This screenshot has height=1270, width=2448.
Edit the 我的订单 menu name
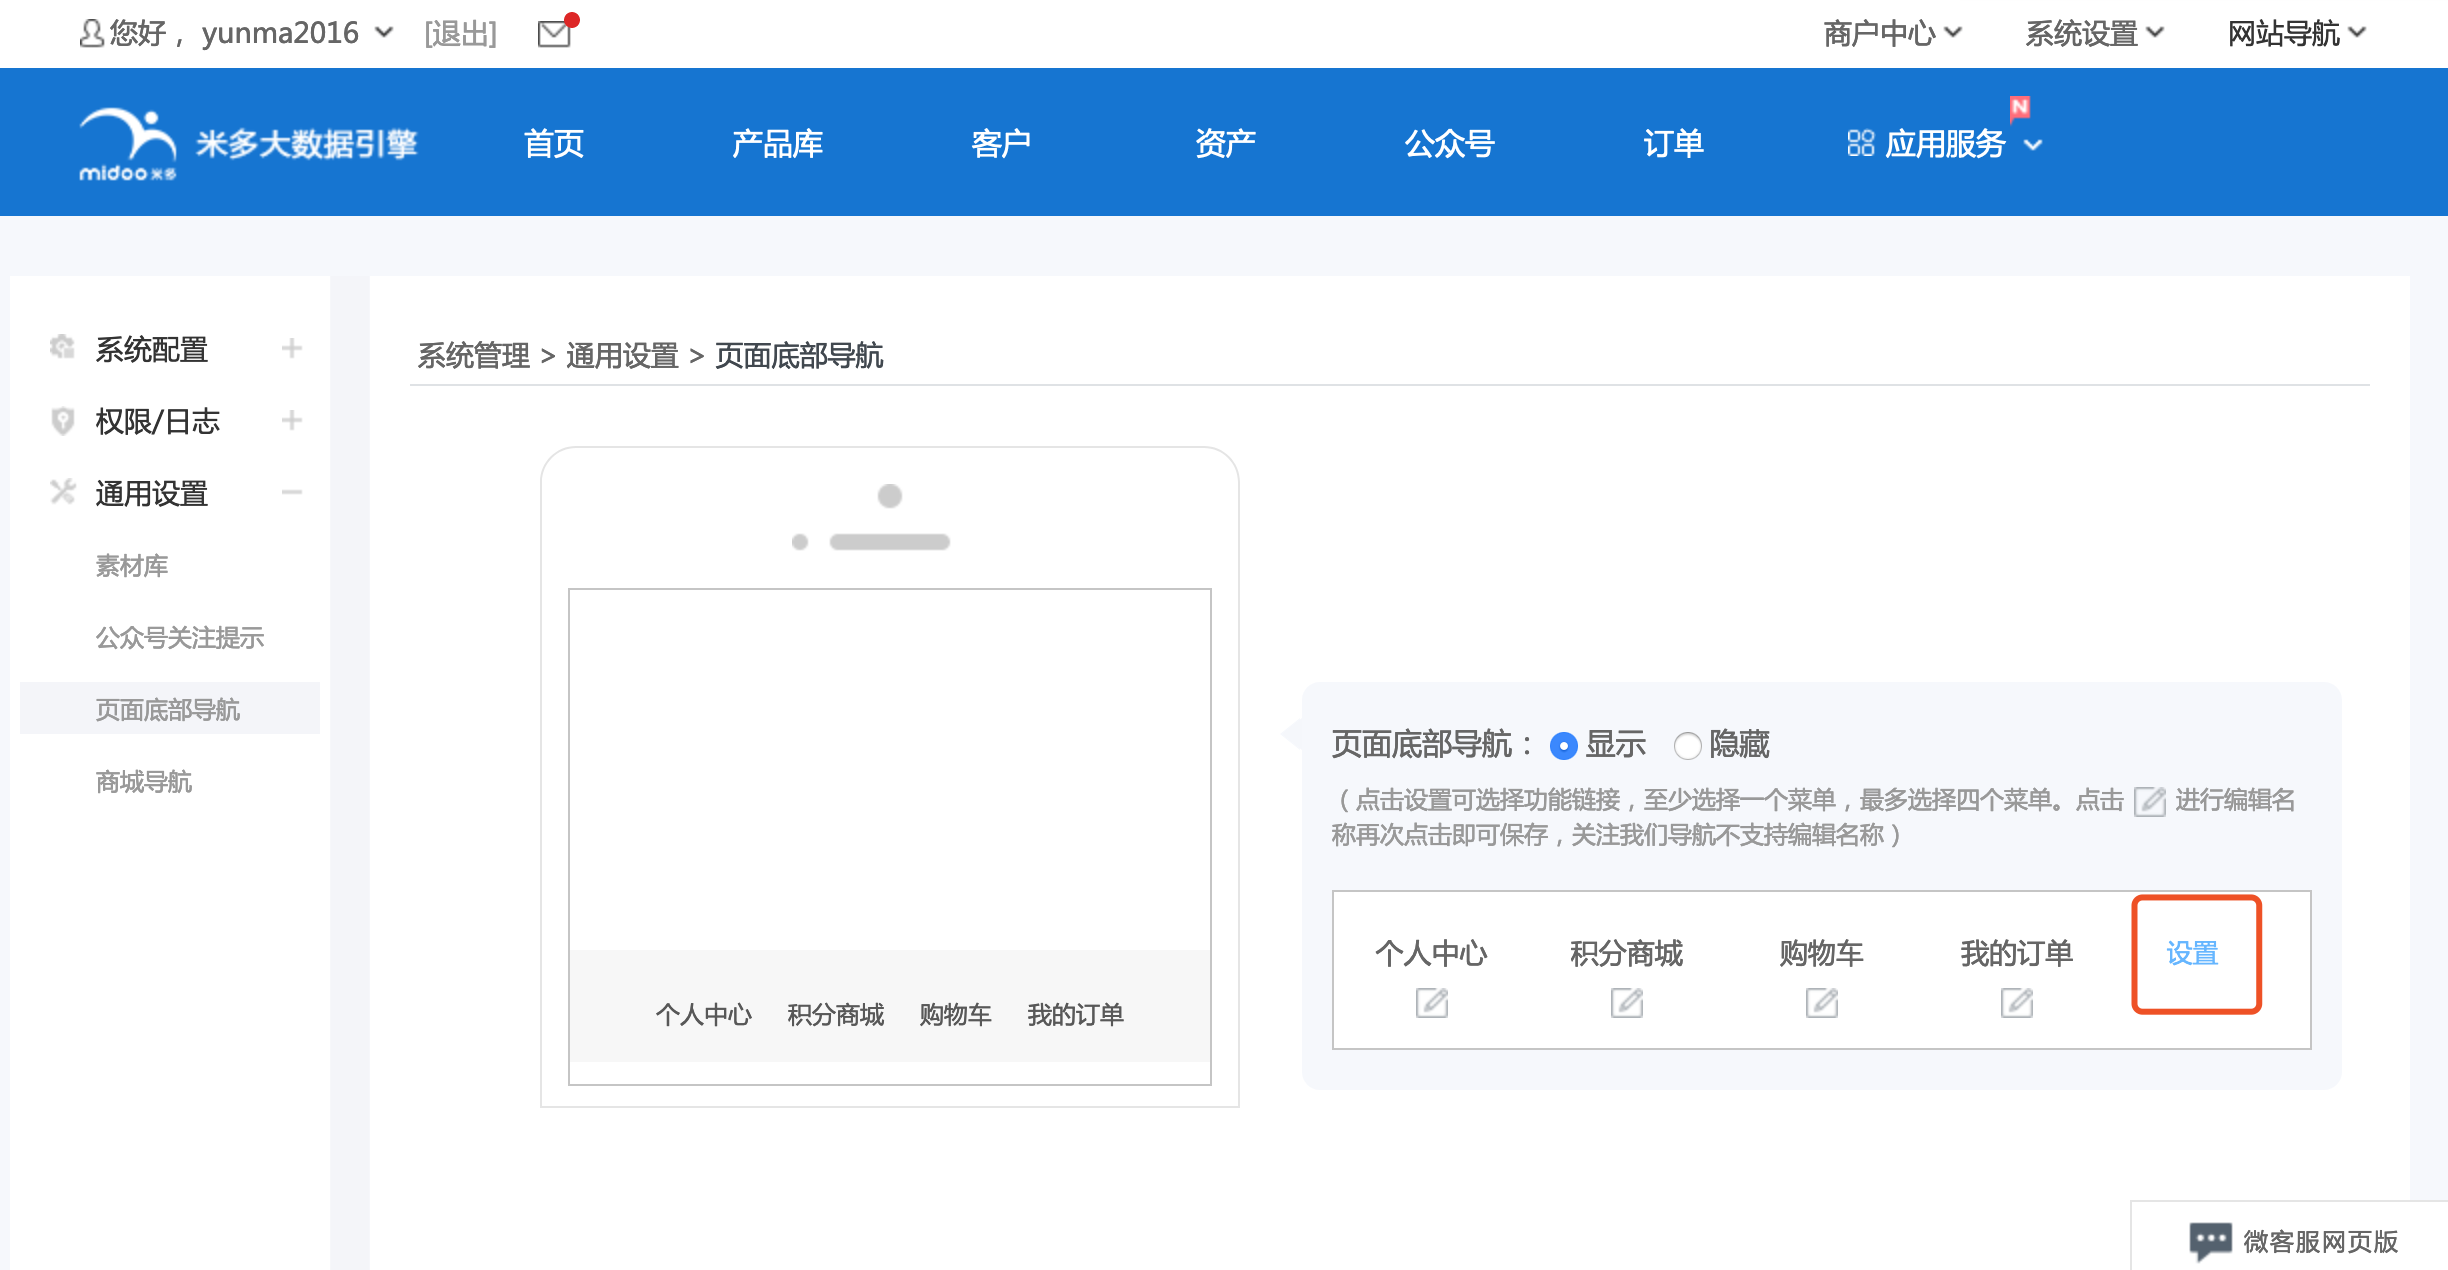[2016, 1002]
